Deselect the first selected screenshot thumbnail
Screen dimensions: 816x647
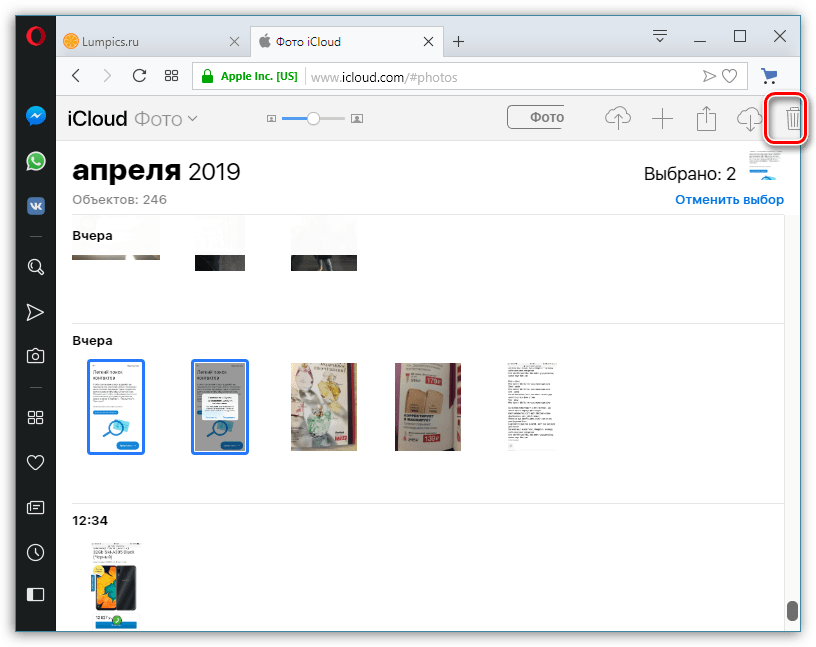coord(116,407)
